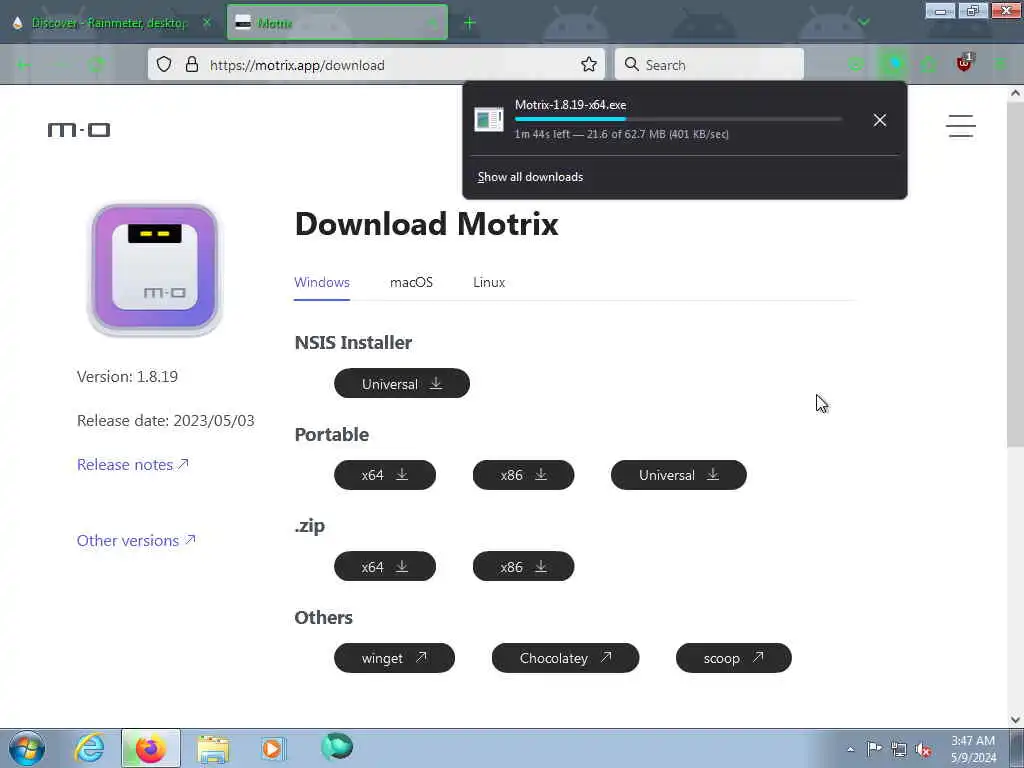The height and width of the screenshot is (768, 1024).
Task: Click Show all downloads
Action: point(530,177)
